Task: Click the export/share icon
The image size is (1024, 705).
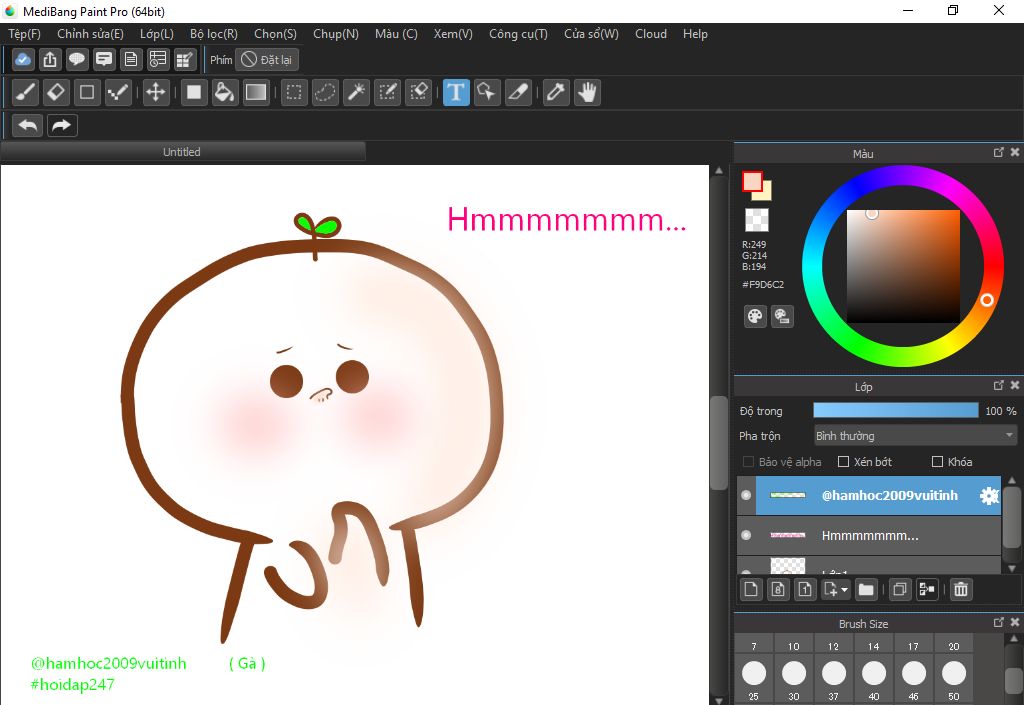Action: (x=50, y=59)
